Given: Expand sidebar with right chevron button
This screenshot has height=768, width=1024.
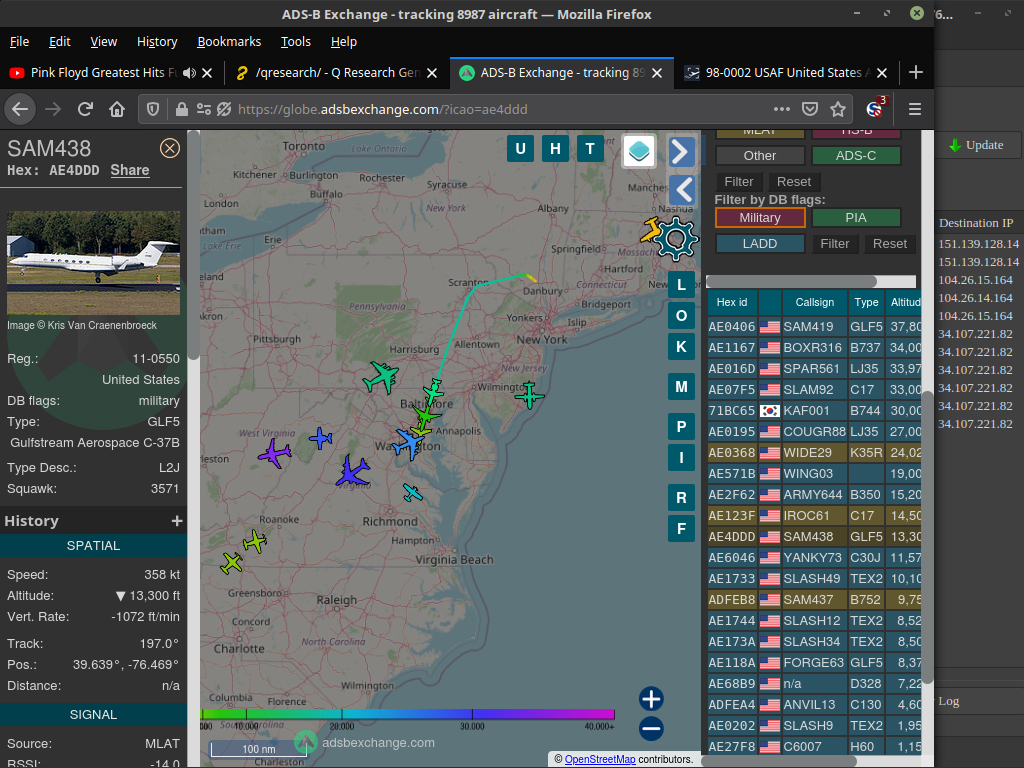Looking at the screenshot, I should [680, 152].
